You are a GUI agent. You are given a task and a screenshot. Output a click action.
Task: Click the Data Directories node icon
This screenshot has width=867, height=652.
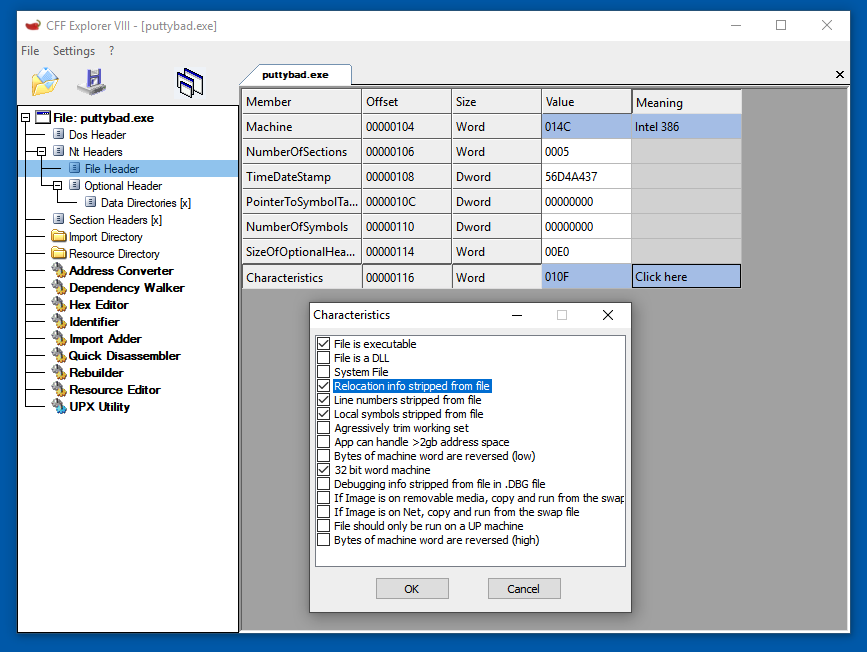(91, 202)
